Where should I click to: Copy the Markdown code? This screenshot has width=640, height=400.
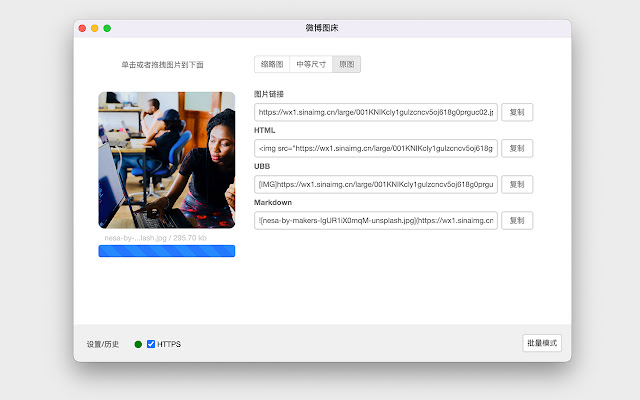(x=517, y=220)
